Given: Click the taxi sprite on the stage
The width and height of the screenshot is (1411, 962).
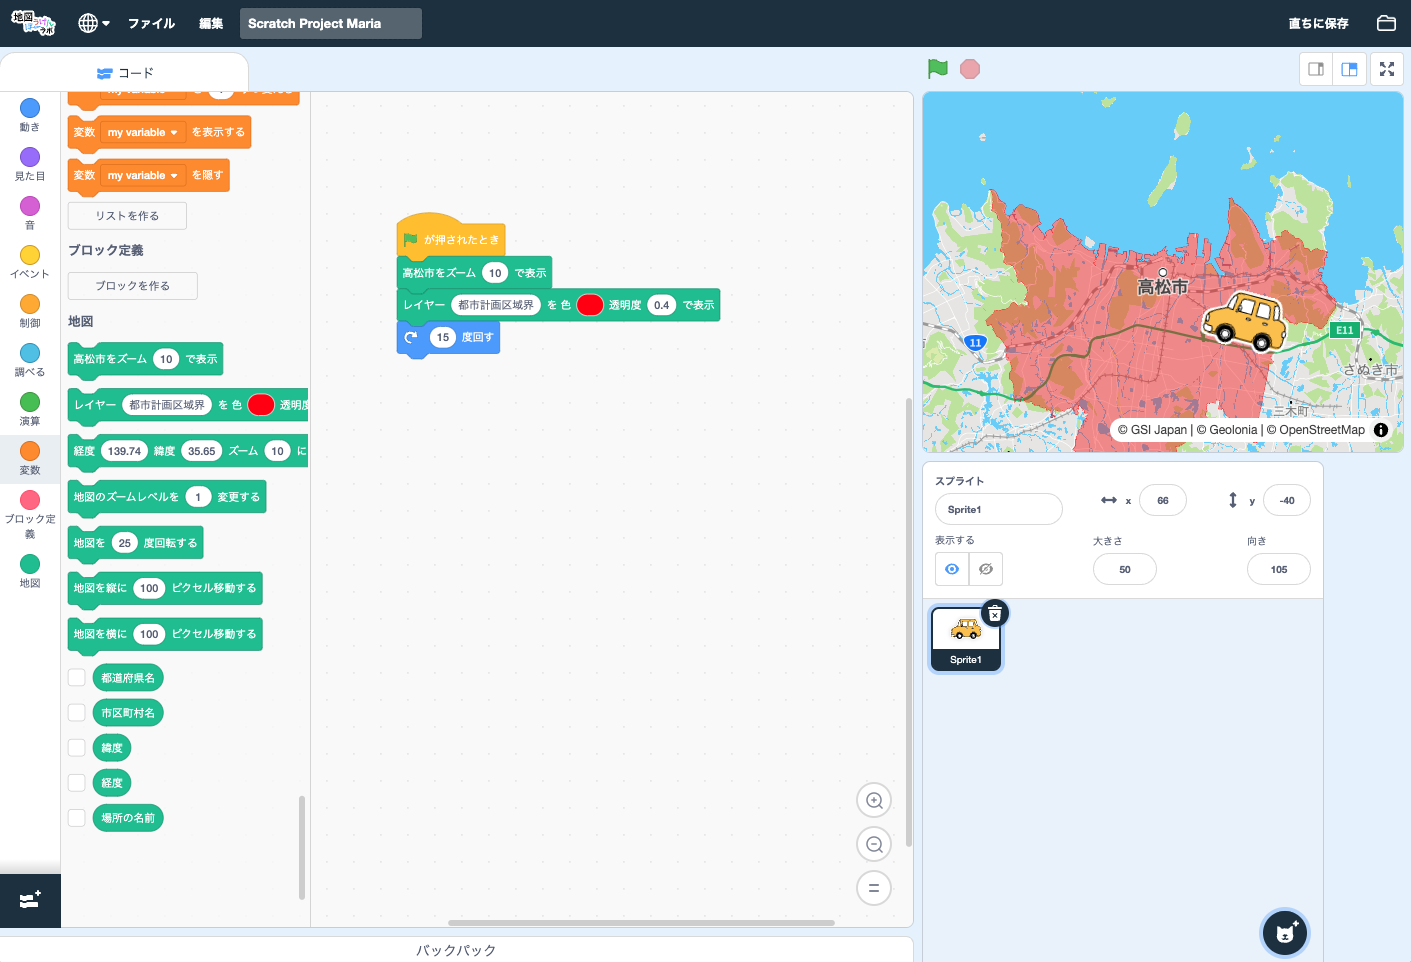Looking at the screenshot, I should click(x=1245, y=321).
